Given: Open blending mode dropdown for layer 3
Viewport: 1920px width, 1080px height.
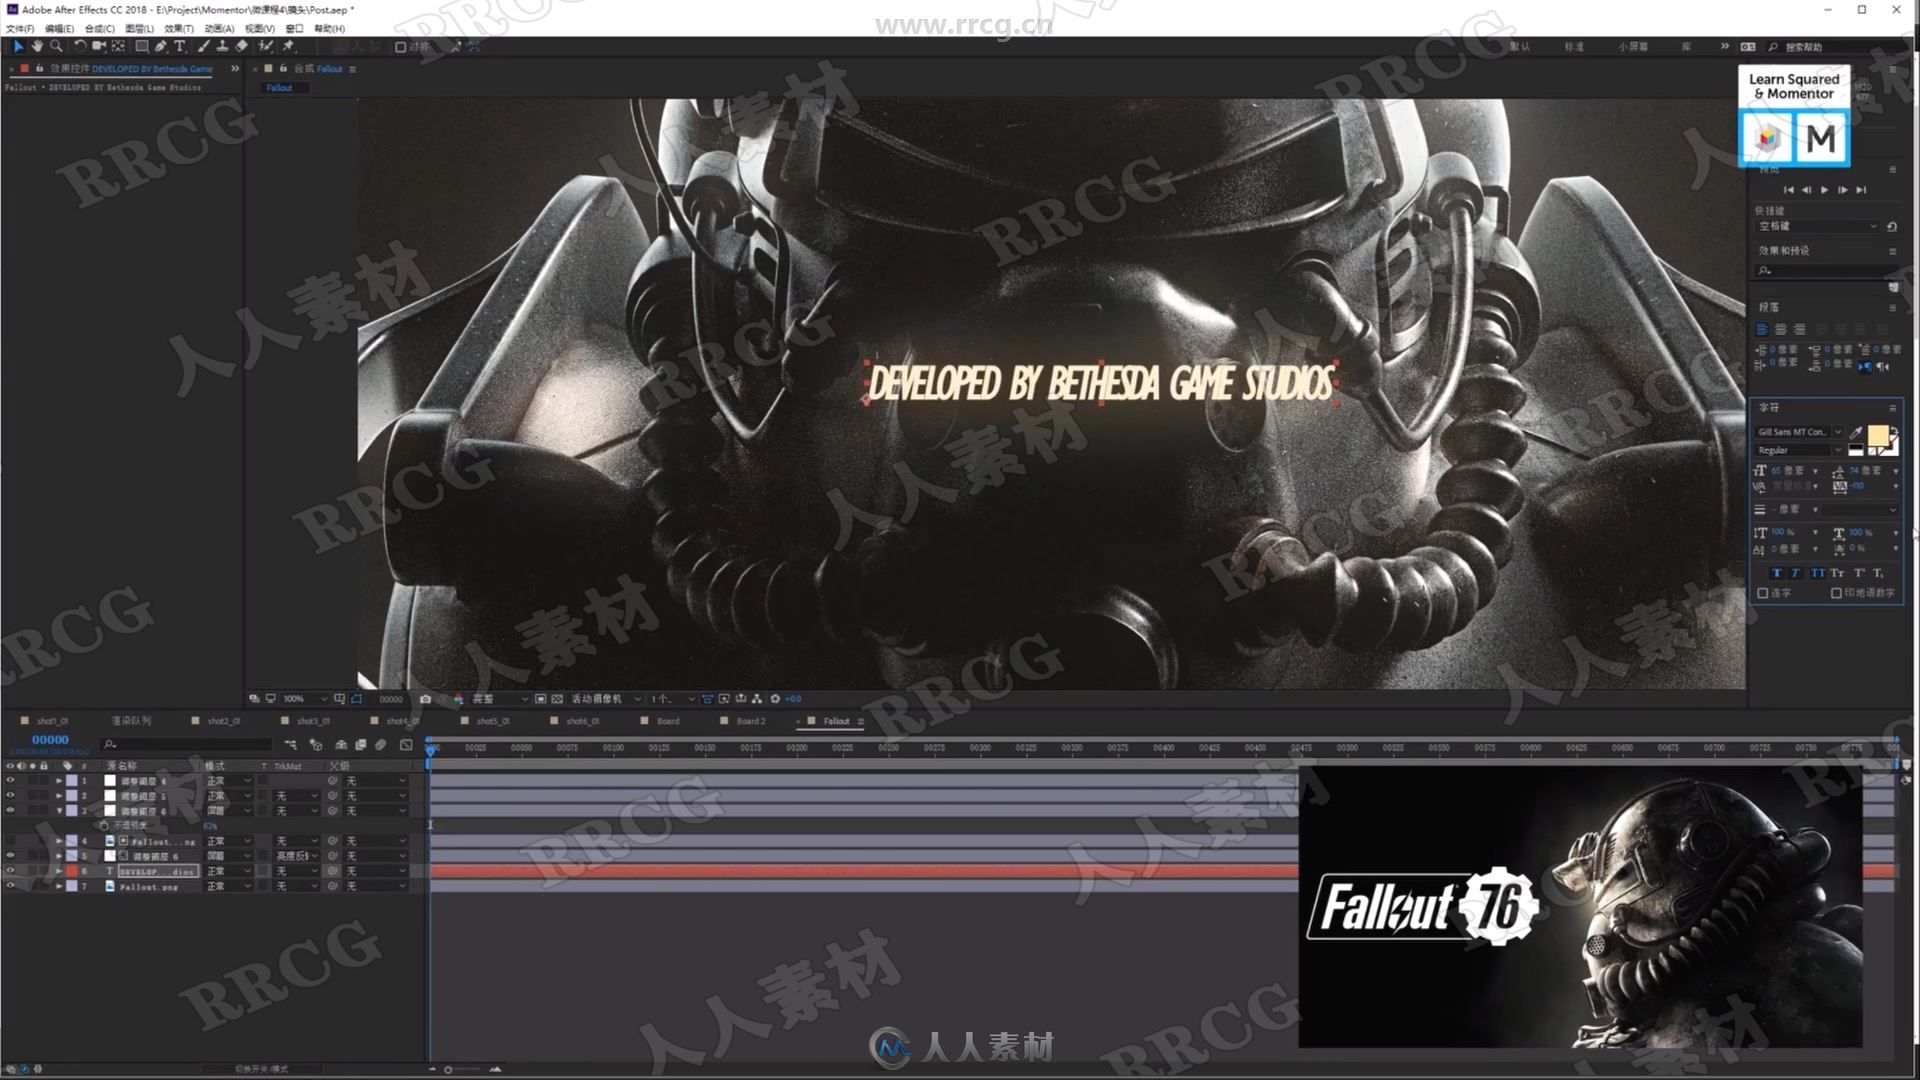Looking at the screenshot, I should click(x=228, y=811).
